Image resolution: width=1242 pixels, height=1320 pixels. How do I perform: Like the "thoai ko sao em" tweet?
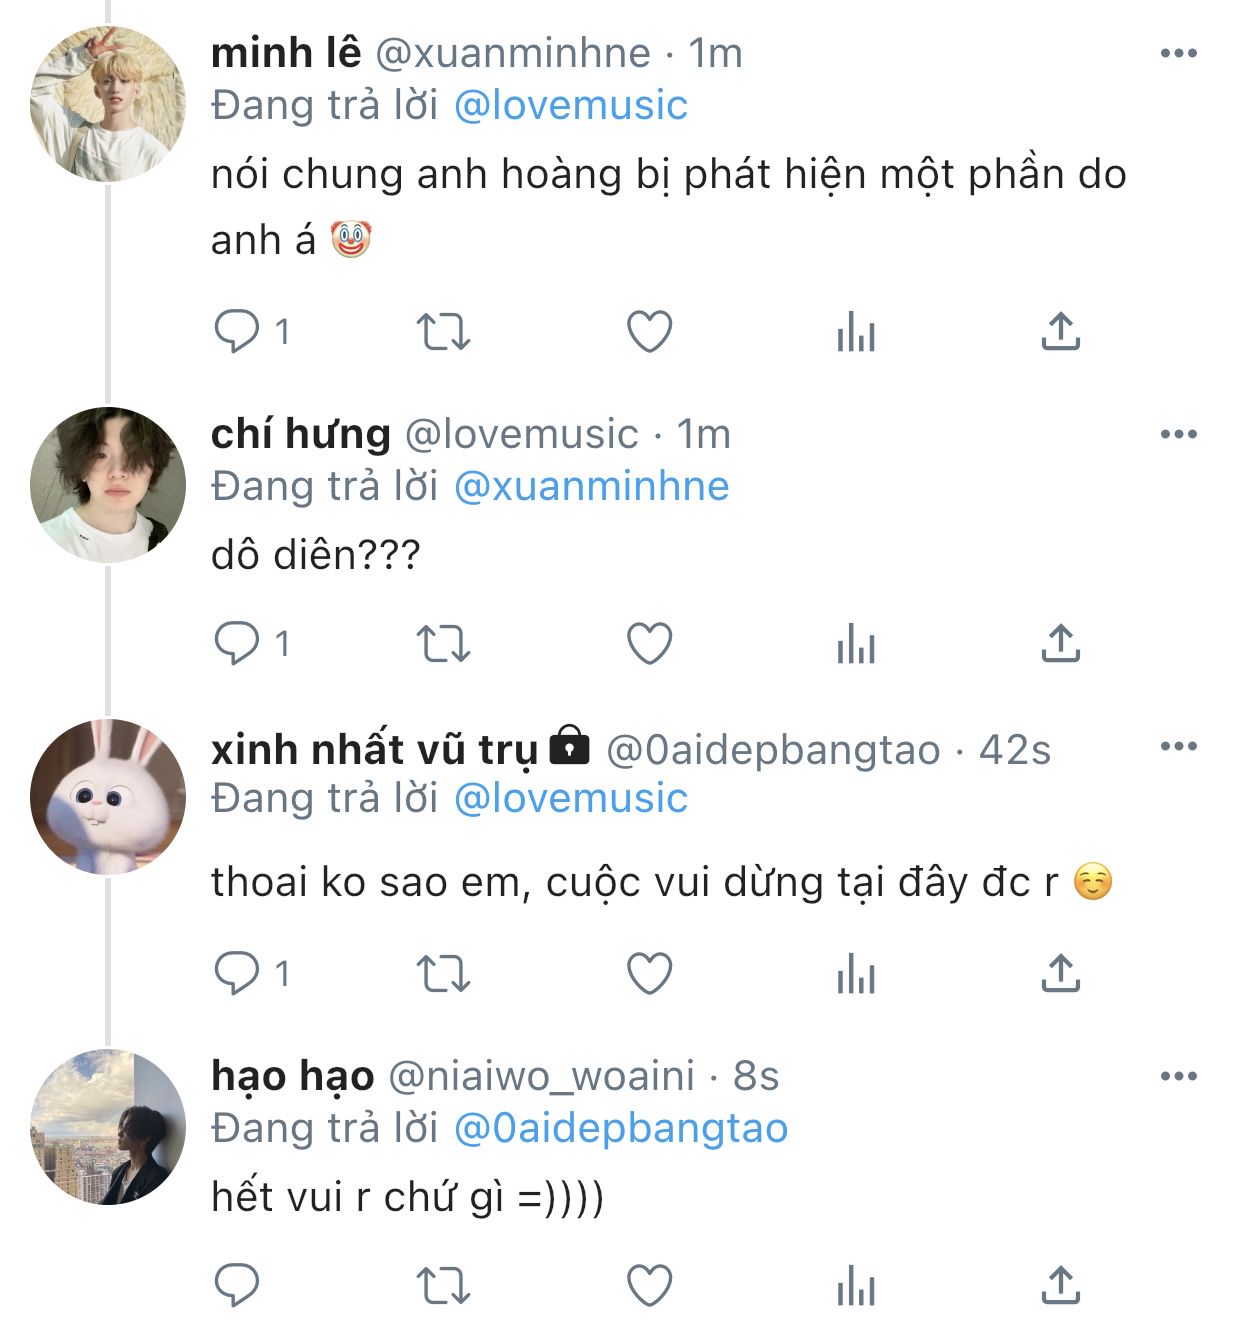[649, 973]
